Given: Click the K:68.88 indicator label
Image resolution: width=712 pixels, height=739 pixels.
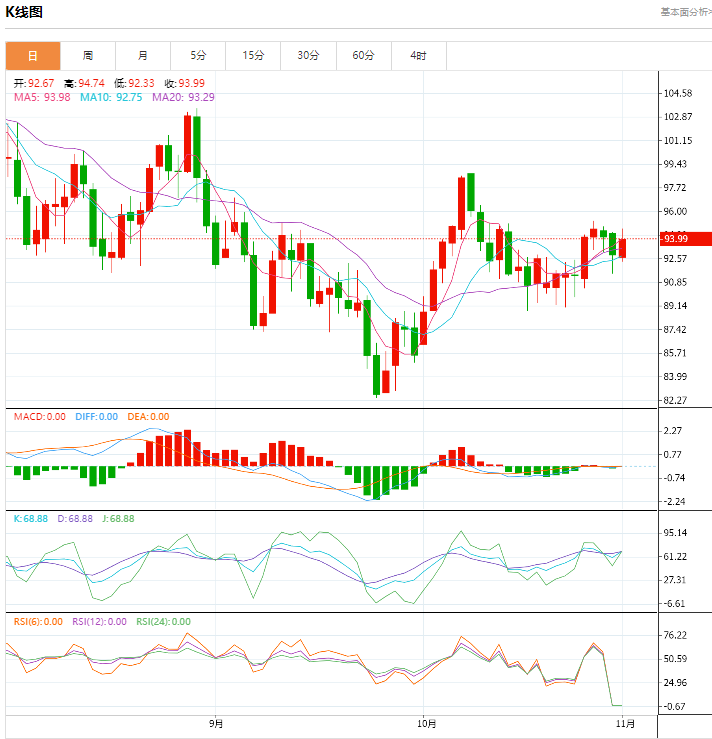Looking at the screenshot, I should coord(31,518).
